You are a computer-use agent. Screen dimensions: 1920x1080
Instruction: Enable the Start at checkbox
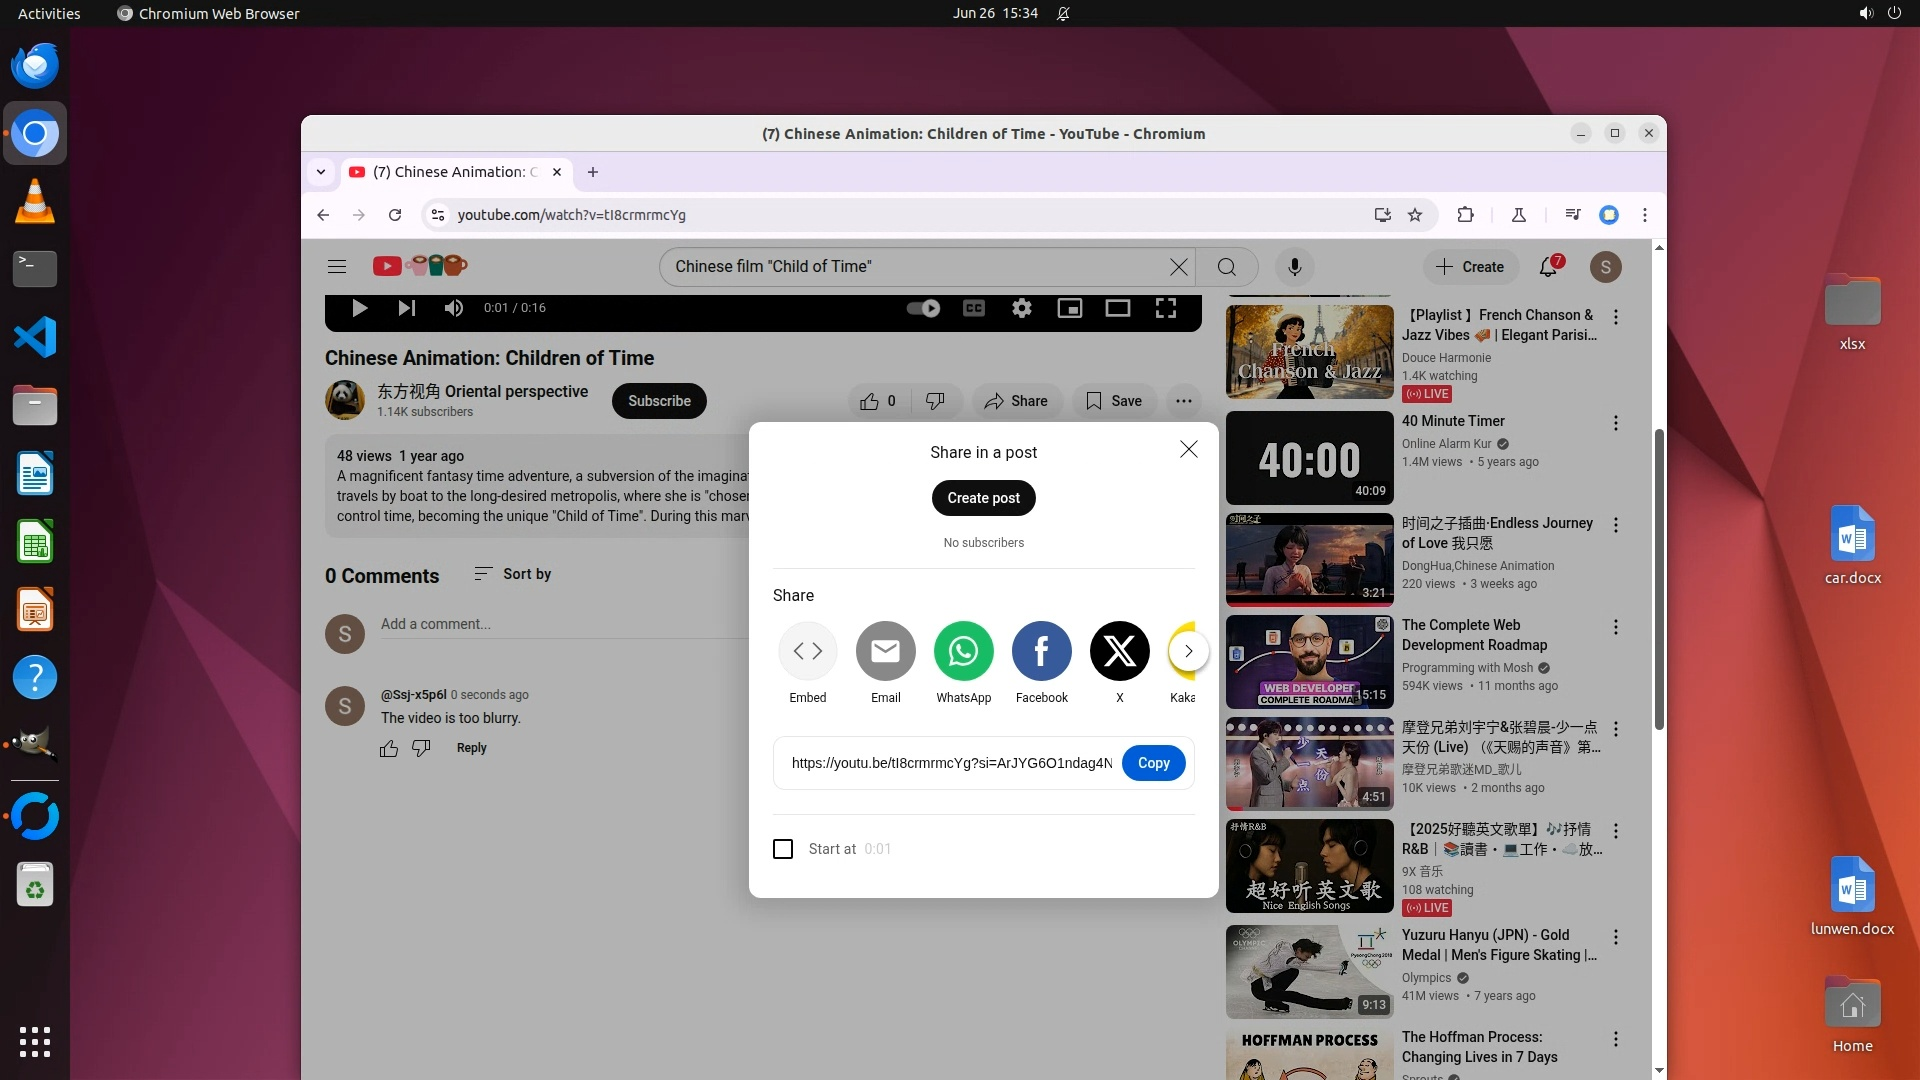pyautogui.click(x=783, y=849)
